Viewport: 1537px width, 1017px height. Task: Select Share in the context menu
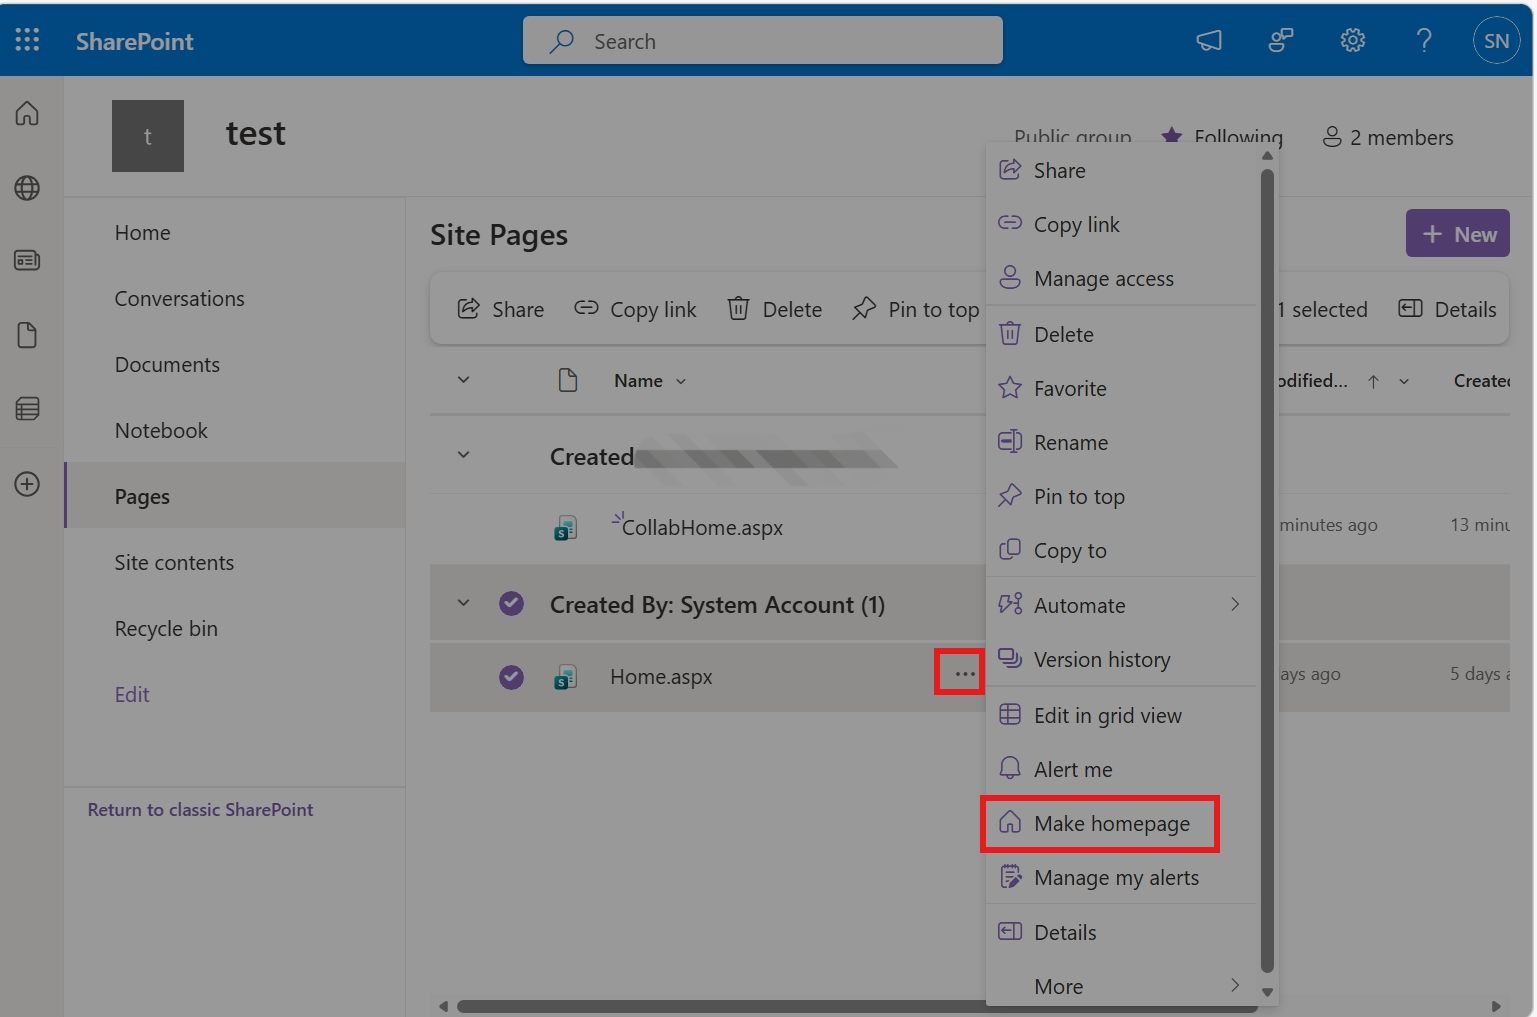coord(1121,171)
